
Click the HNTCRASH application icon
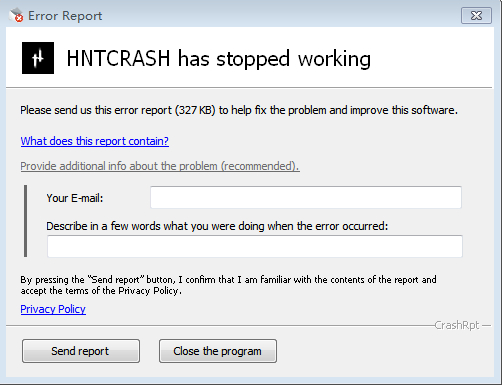[38, 58]
